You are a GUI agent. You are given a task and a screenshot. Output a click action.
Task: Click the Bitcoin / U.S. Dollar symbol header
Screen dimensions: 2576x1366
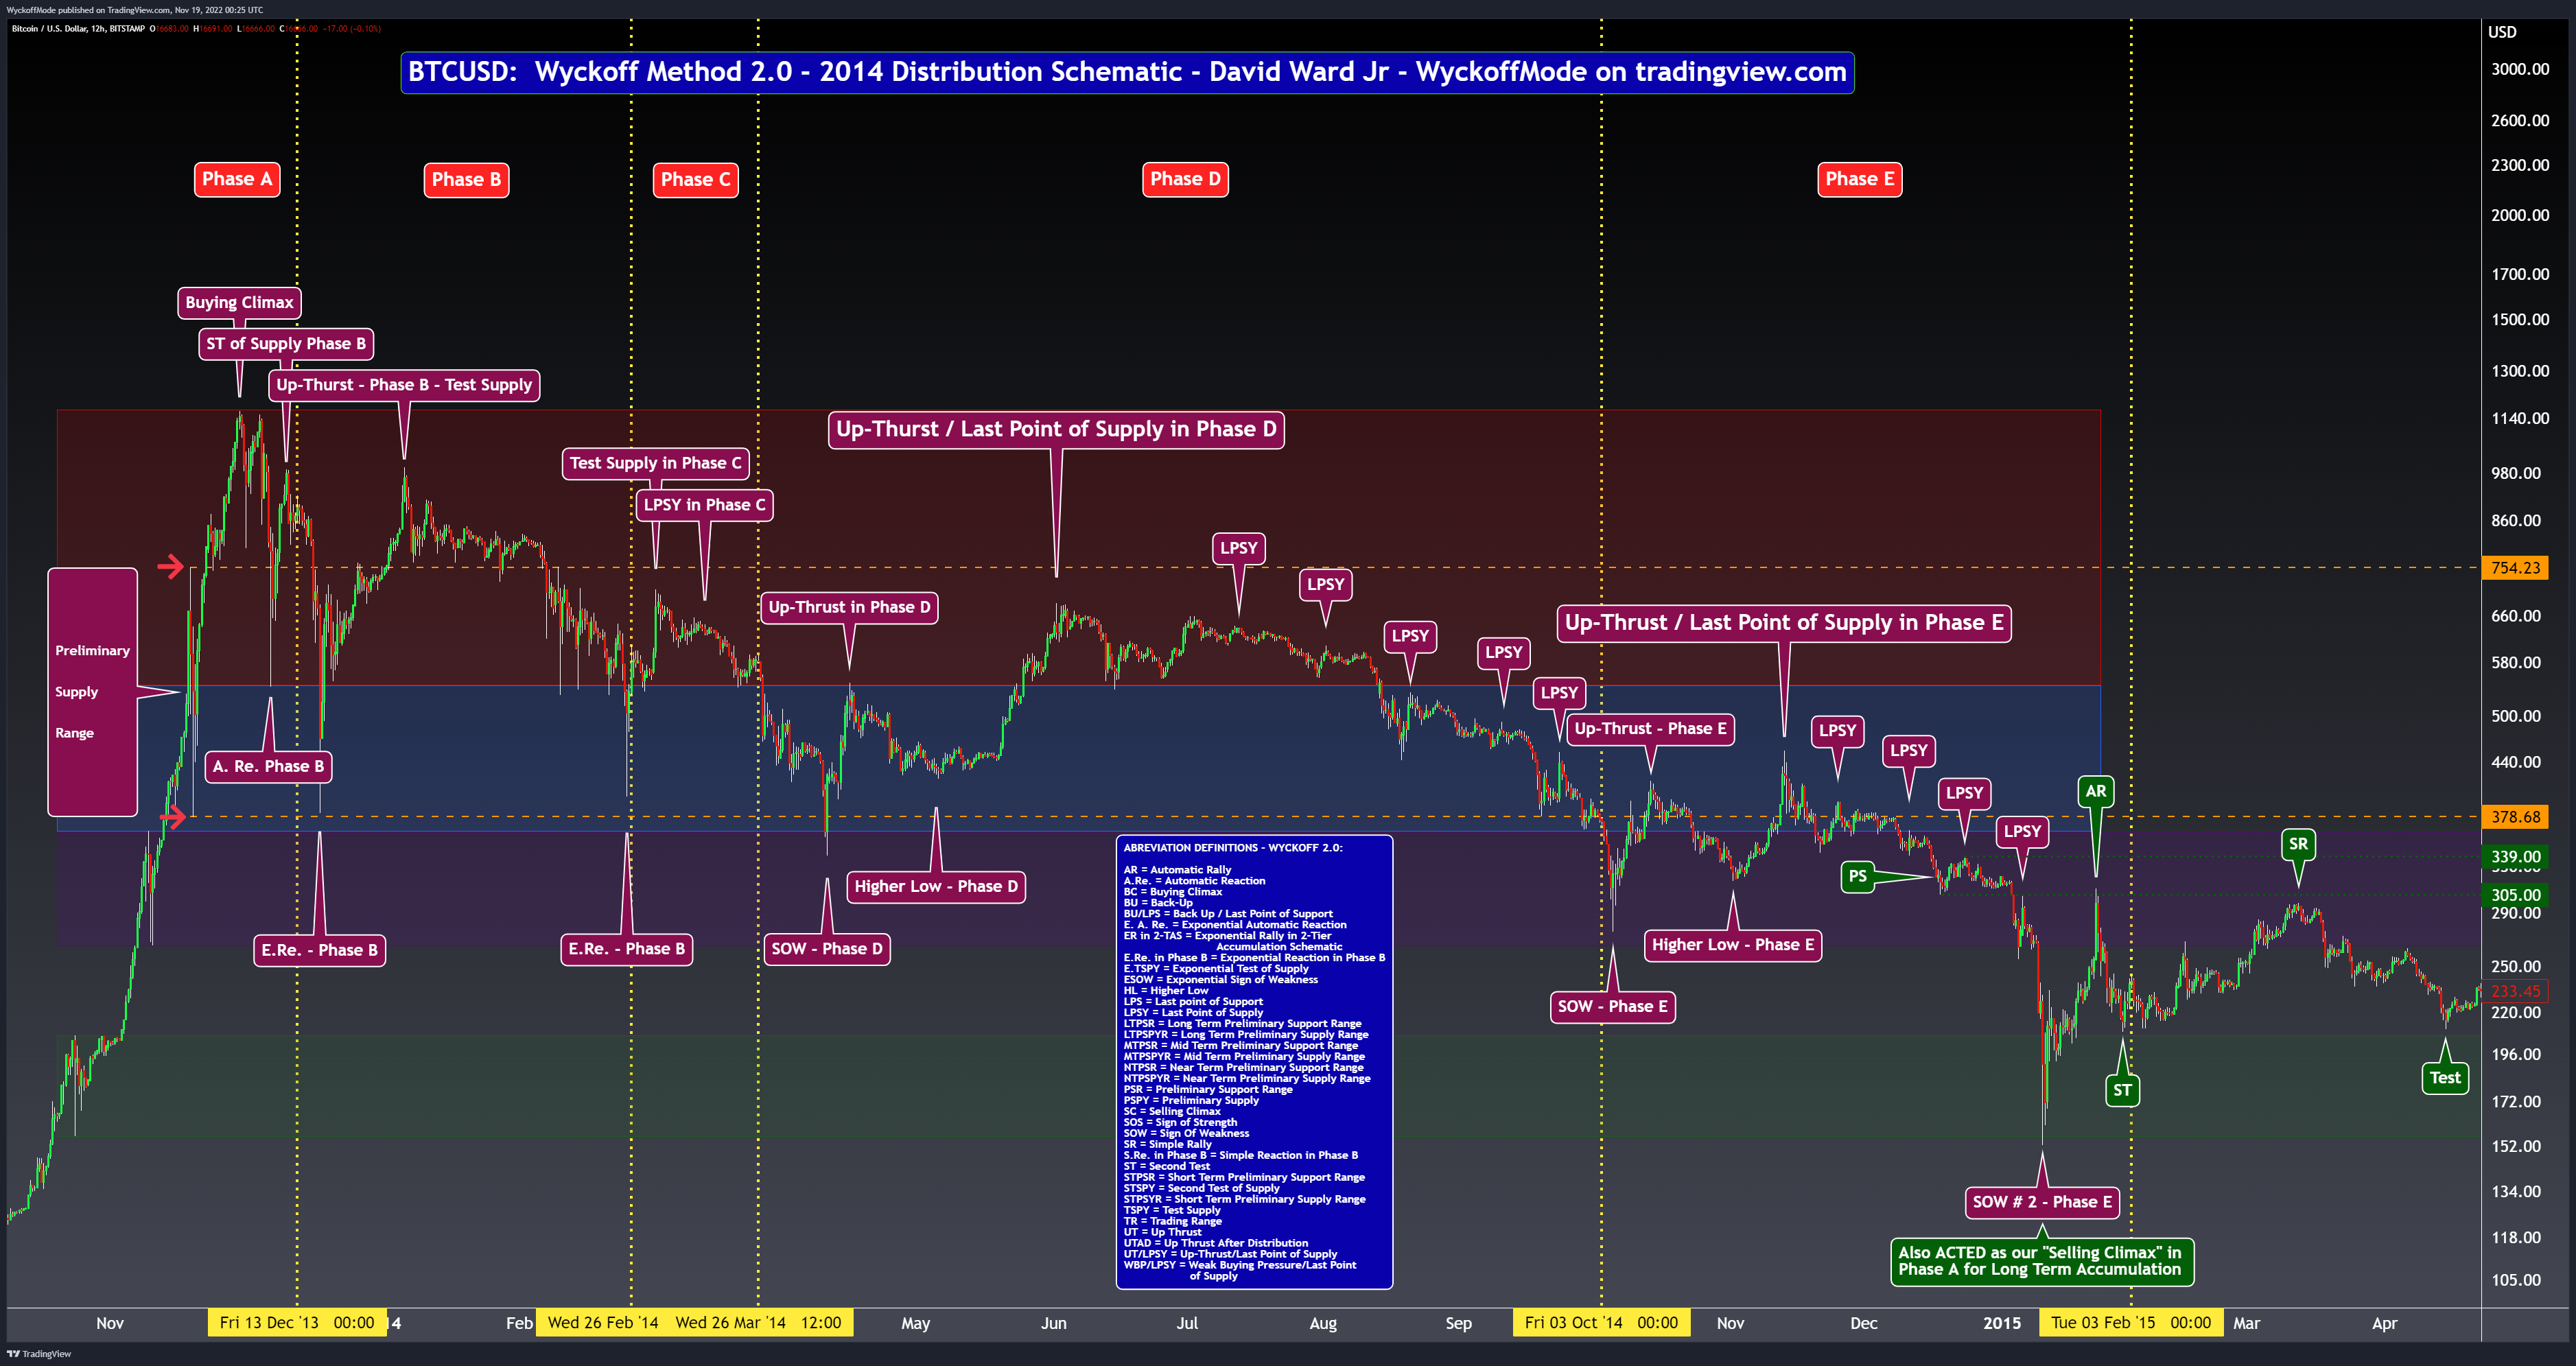point(78,29)
